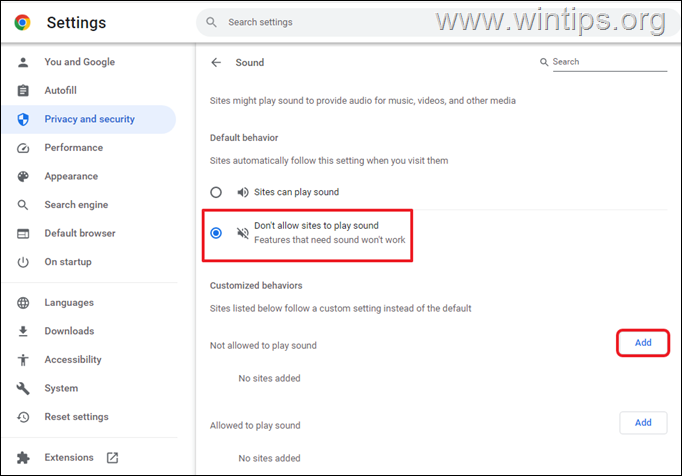
Task: Go back using the arrow beside Sound
Action: (x=216, y=63)
